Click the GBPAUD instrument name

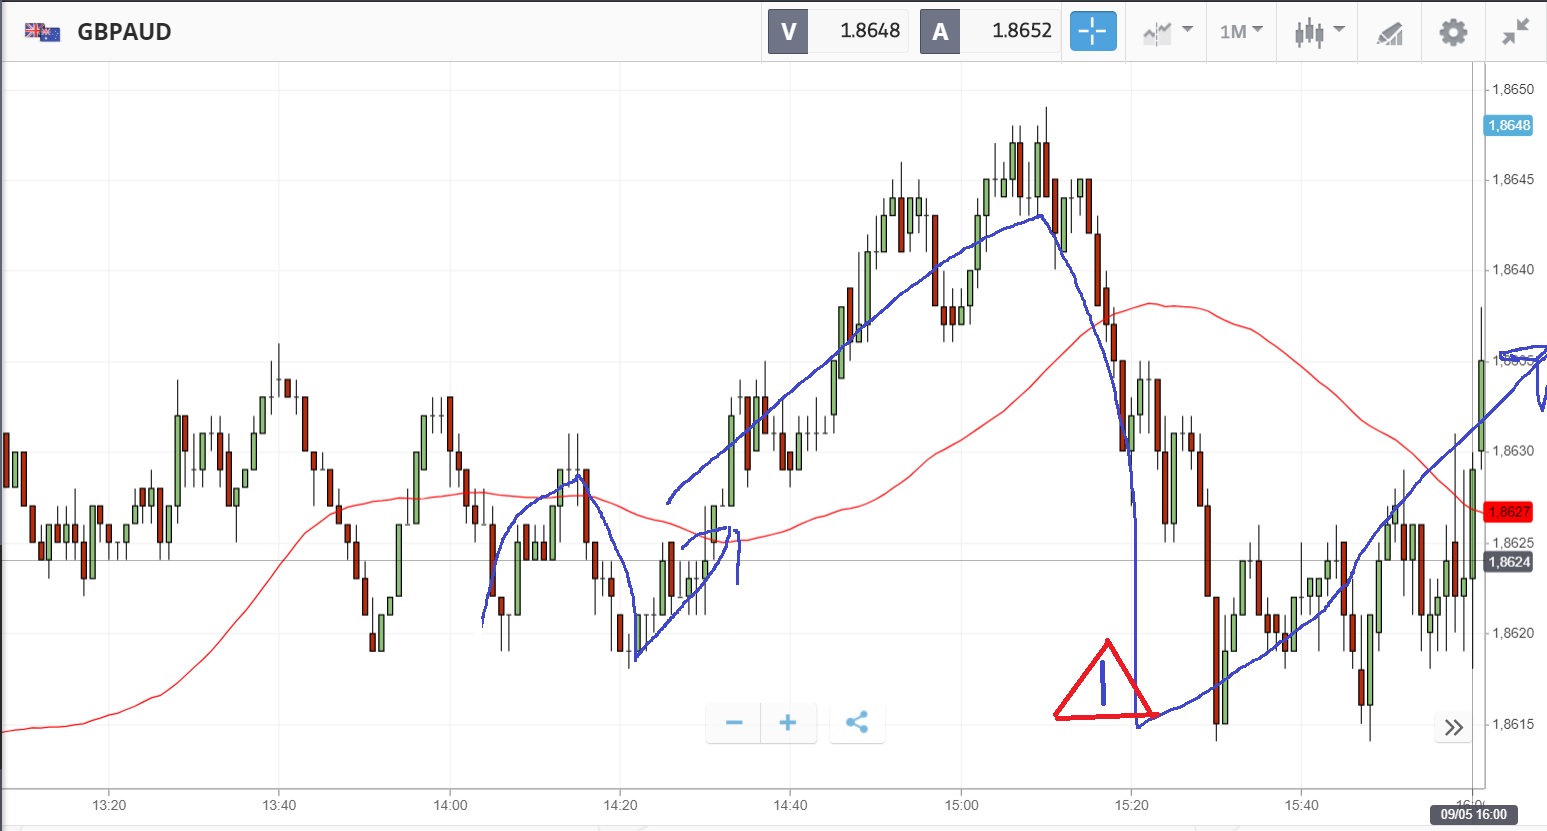124,32
